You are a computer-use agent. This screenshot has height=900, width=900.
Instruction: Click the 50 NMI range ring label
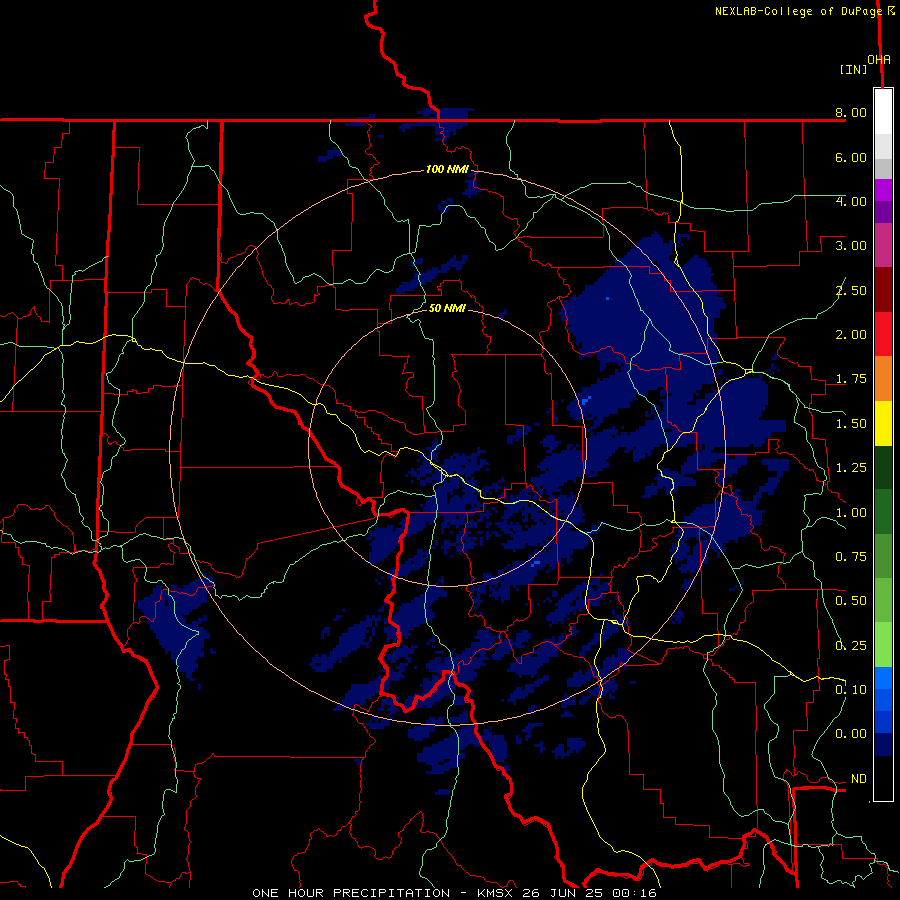click(447, 308)
